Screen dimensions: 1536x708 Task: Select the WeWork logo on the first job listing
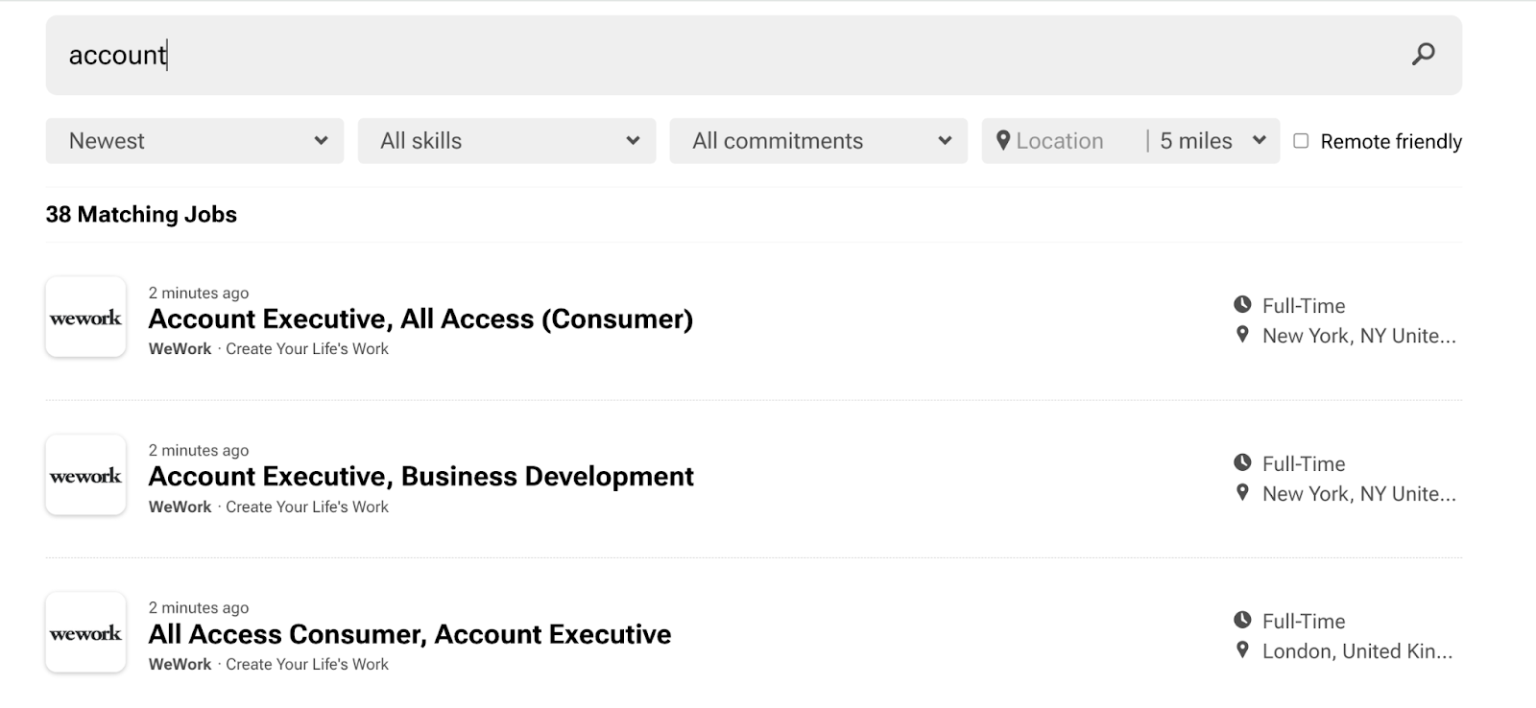[85, 316]
